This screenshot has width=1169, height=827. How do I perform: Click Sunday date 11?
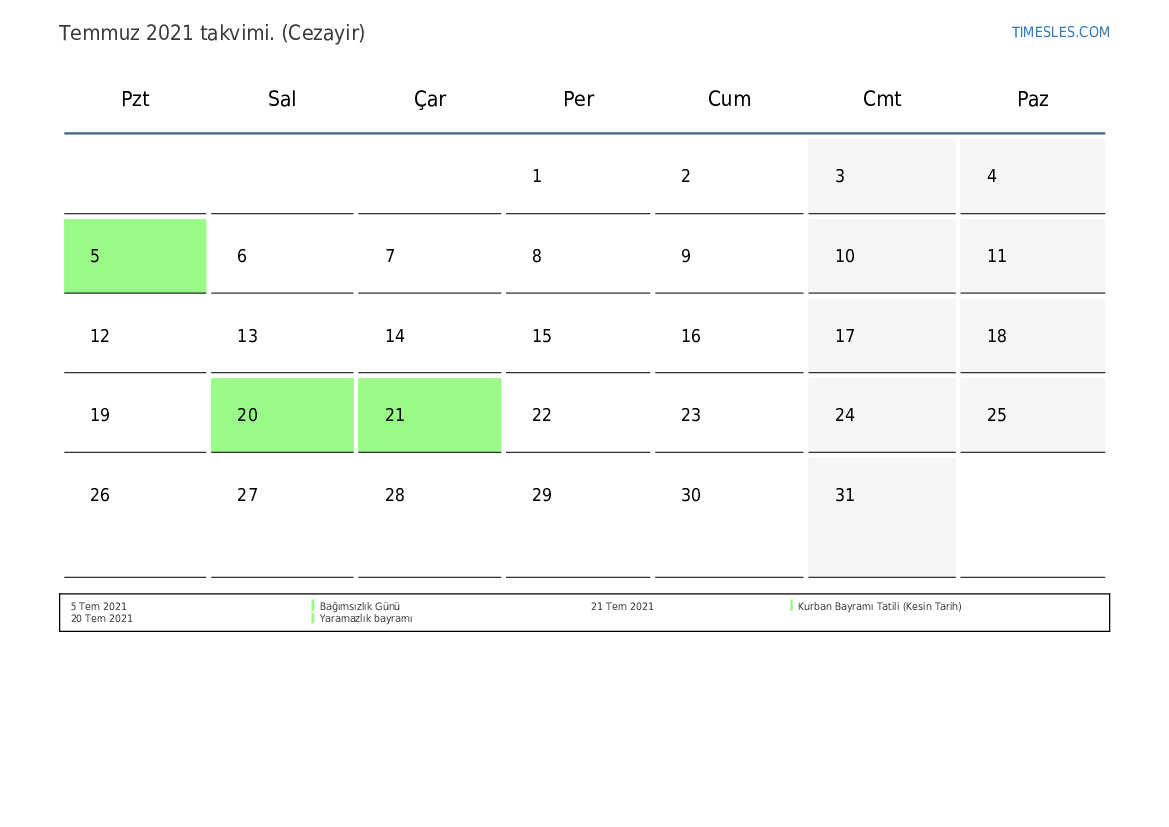click(1033, 256)
